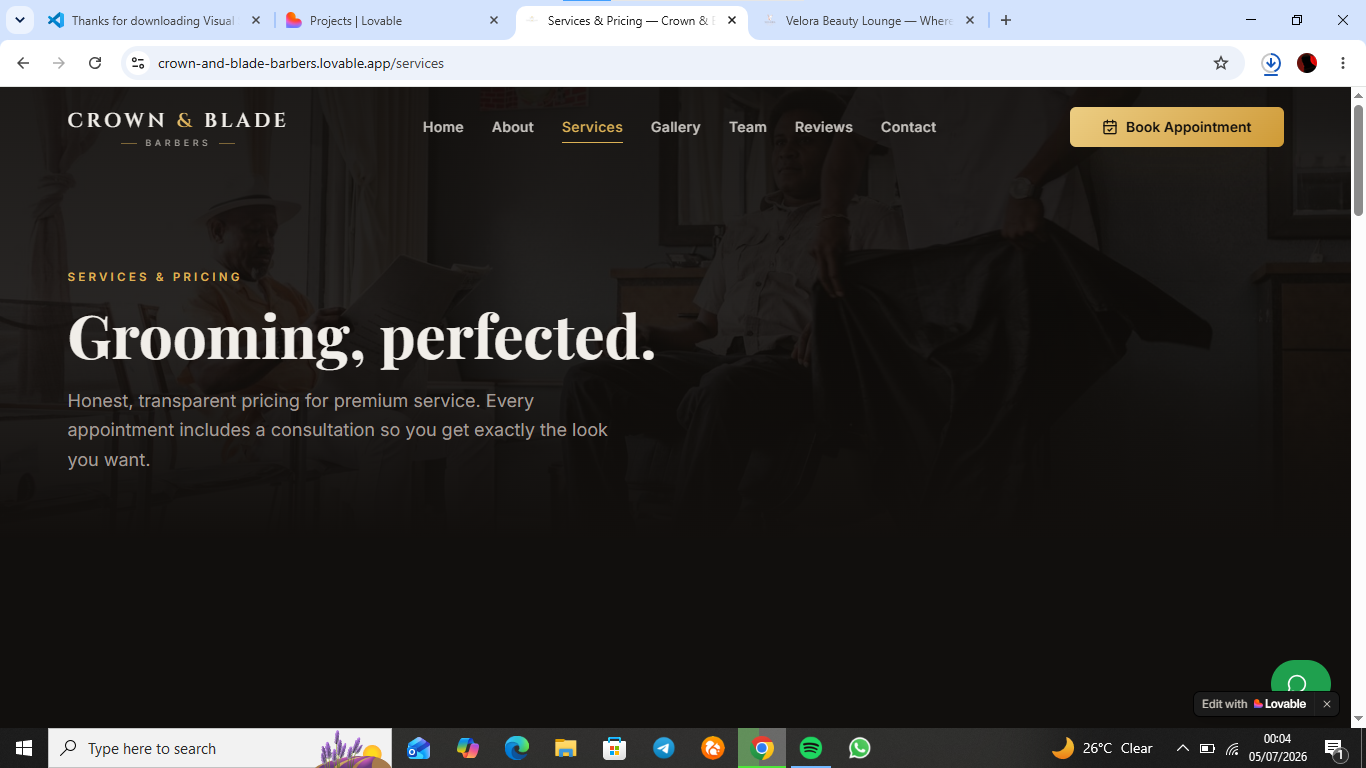Show hidden system tray icons

point(1182,748)
